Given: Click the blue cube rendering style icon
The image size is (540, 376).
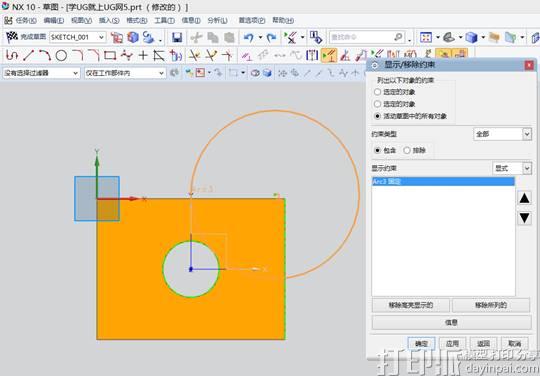Looking at the screenshot, I should tap(471, 37).
